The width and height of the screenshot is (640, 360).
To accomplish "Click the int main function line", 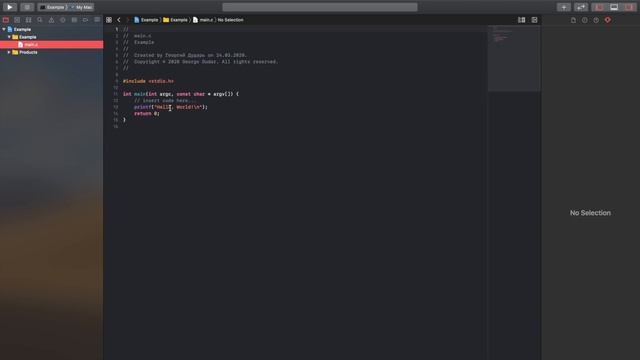I will 181,94.
